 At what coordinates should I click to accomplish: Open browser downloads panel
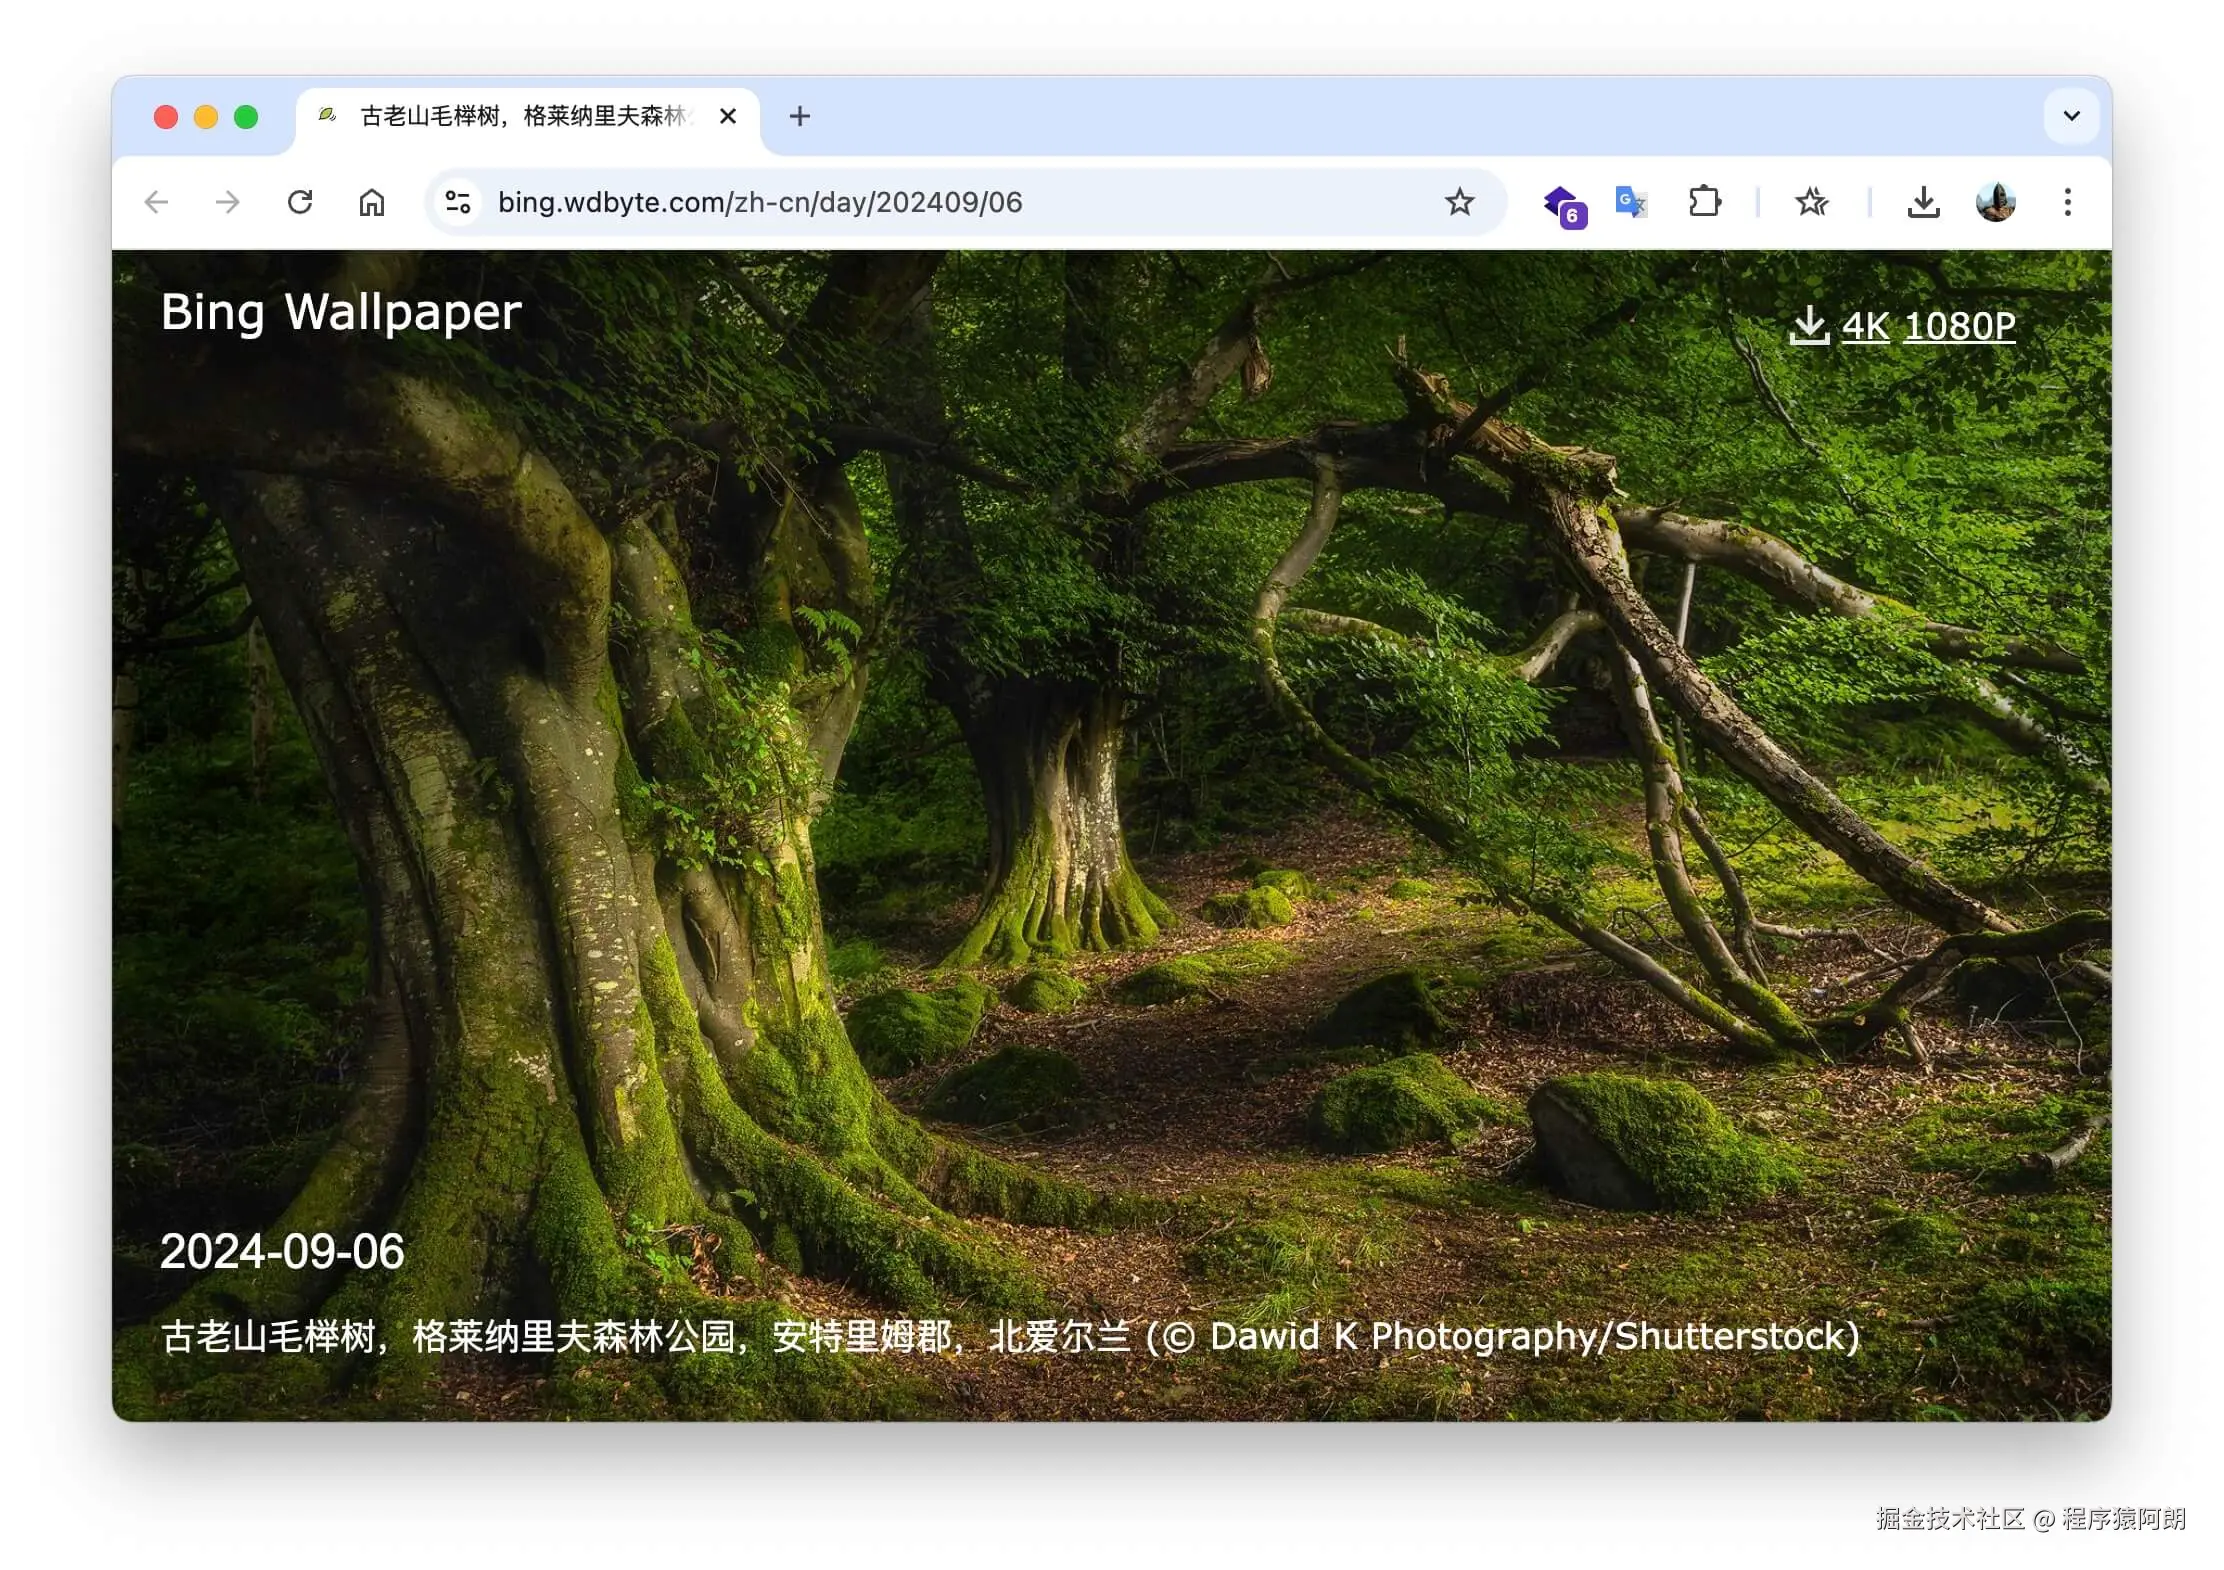(1923, 203)
